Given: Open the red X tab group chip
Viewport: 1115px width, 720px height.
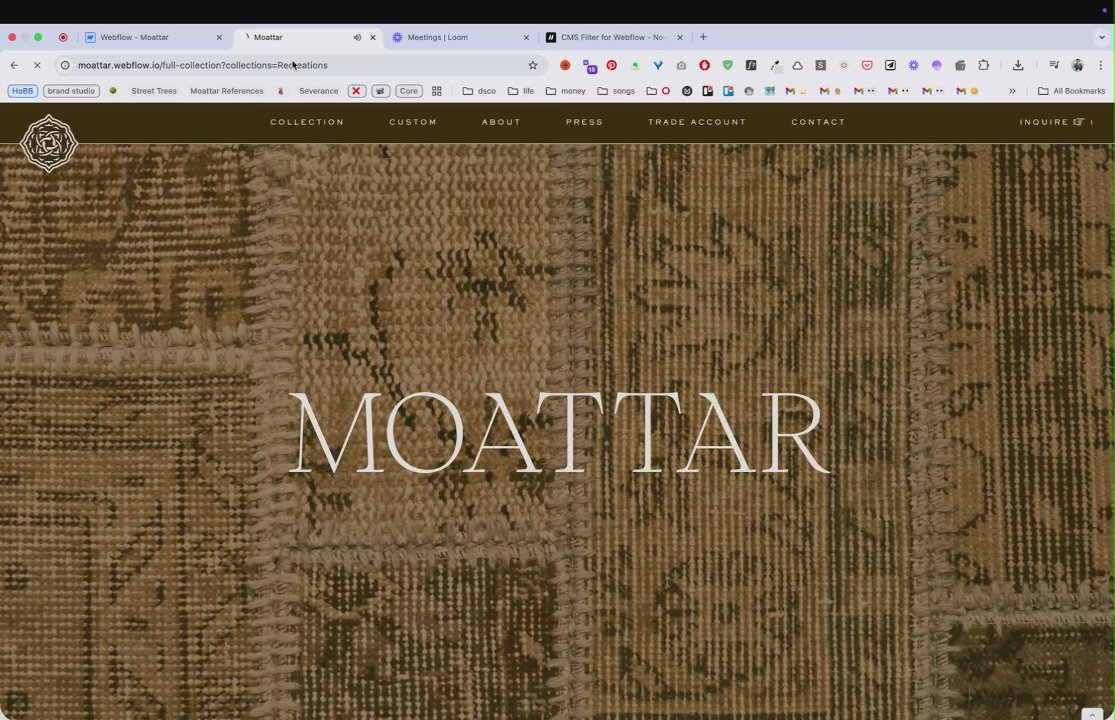Looking at the screenshot, I should (x=356, y=91).
